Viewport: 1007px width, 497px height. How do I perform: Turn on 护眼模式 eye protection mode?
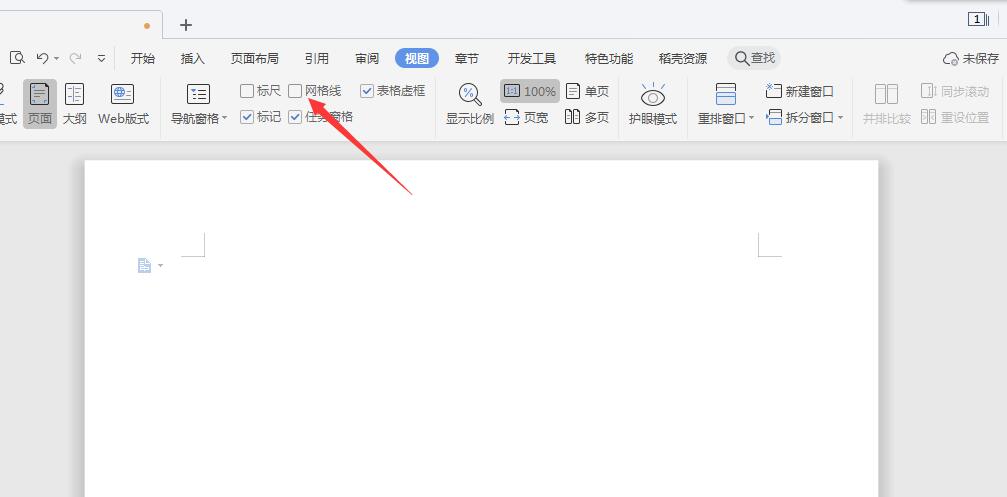click(652, 103)
